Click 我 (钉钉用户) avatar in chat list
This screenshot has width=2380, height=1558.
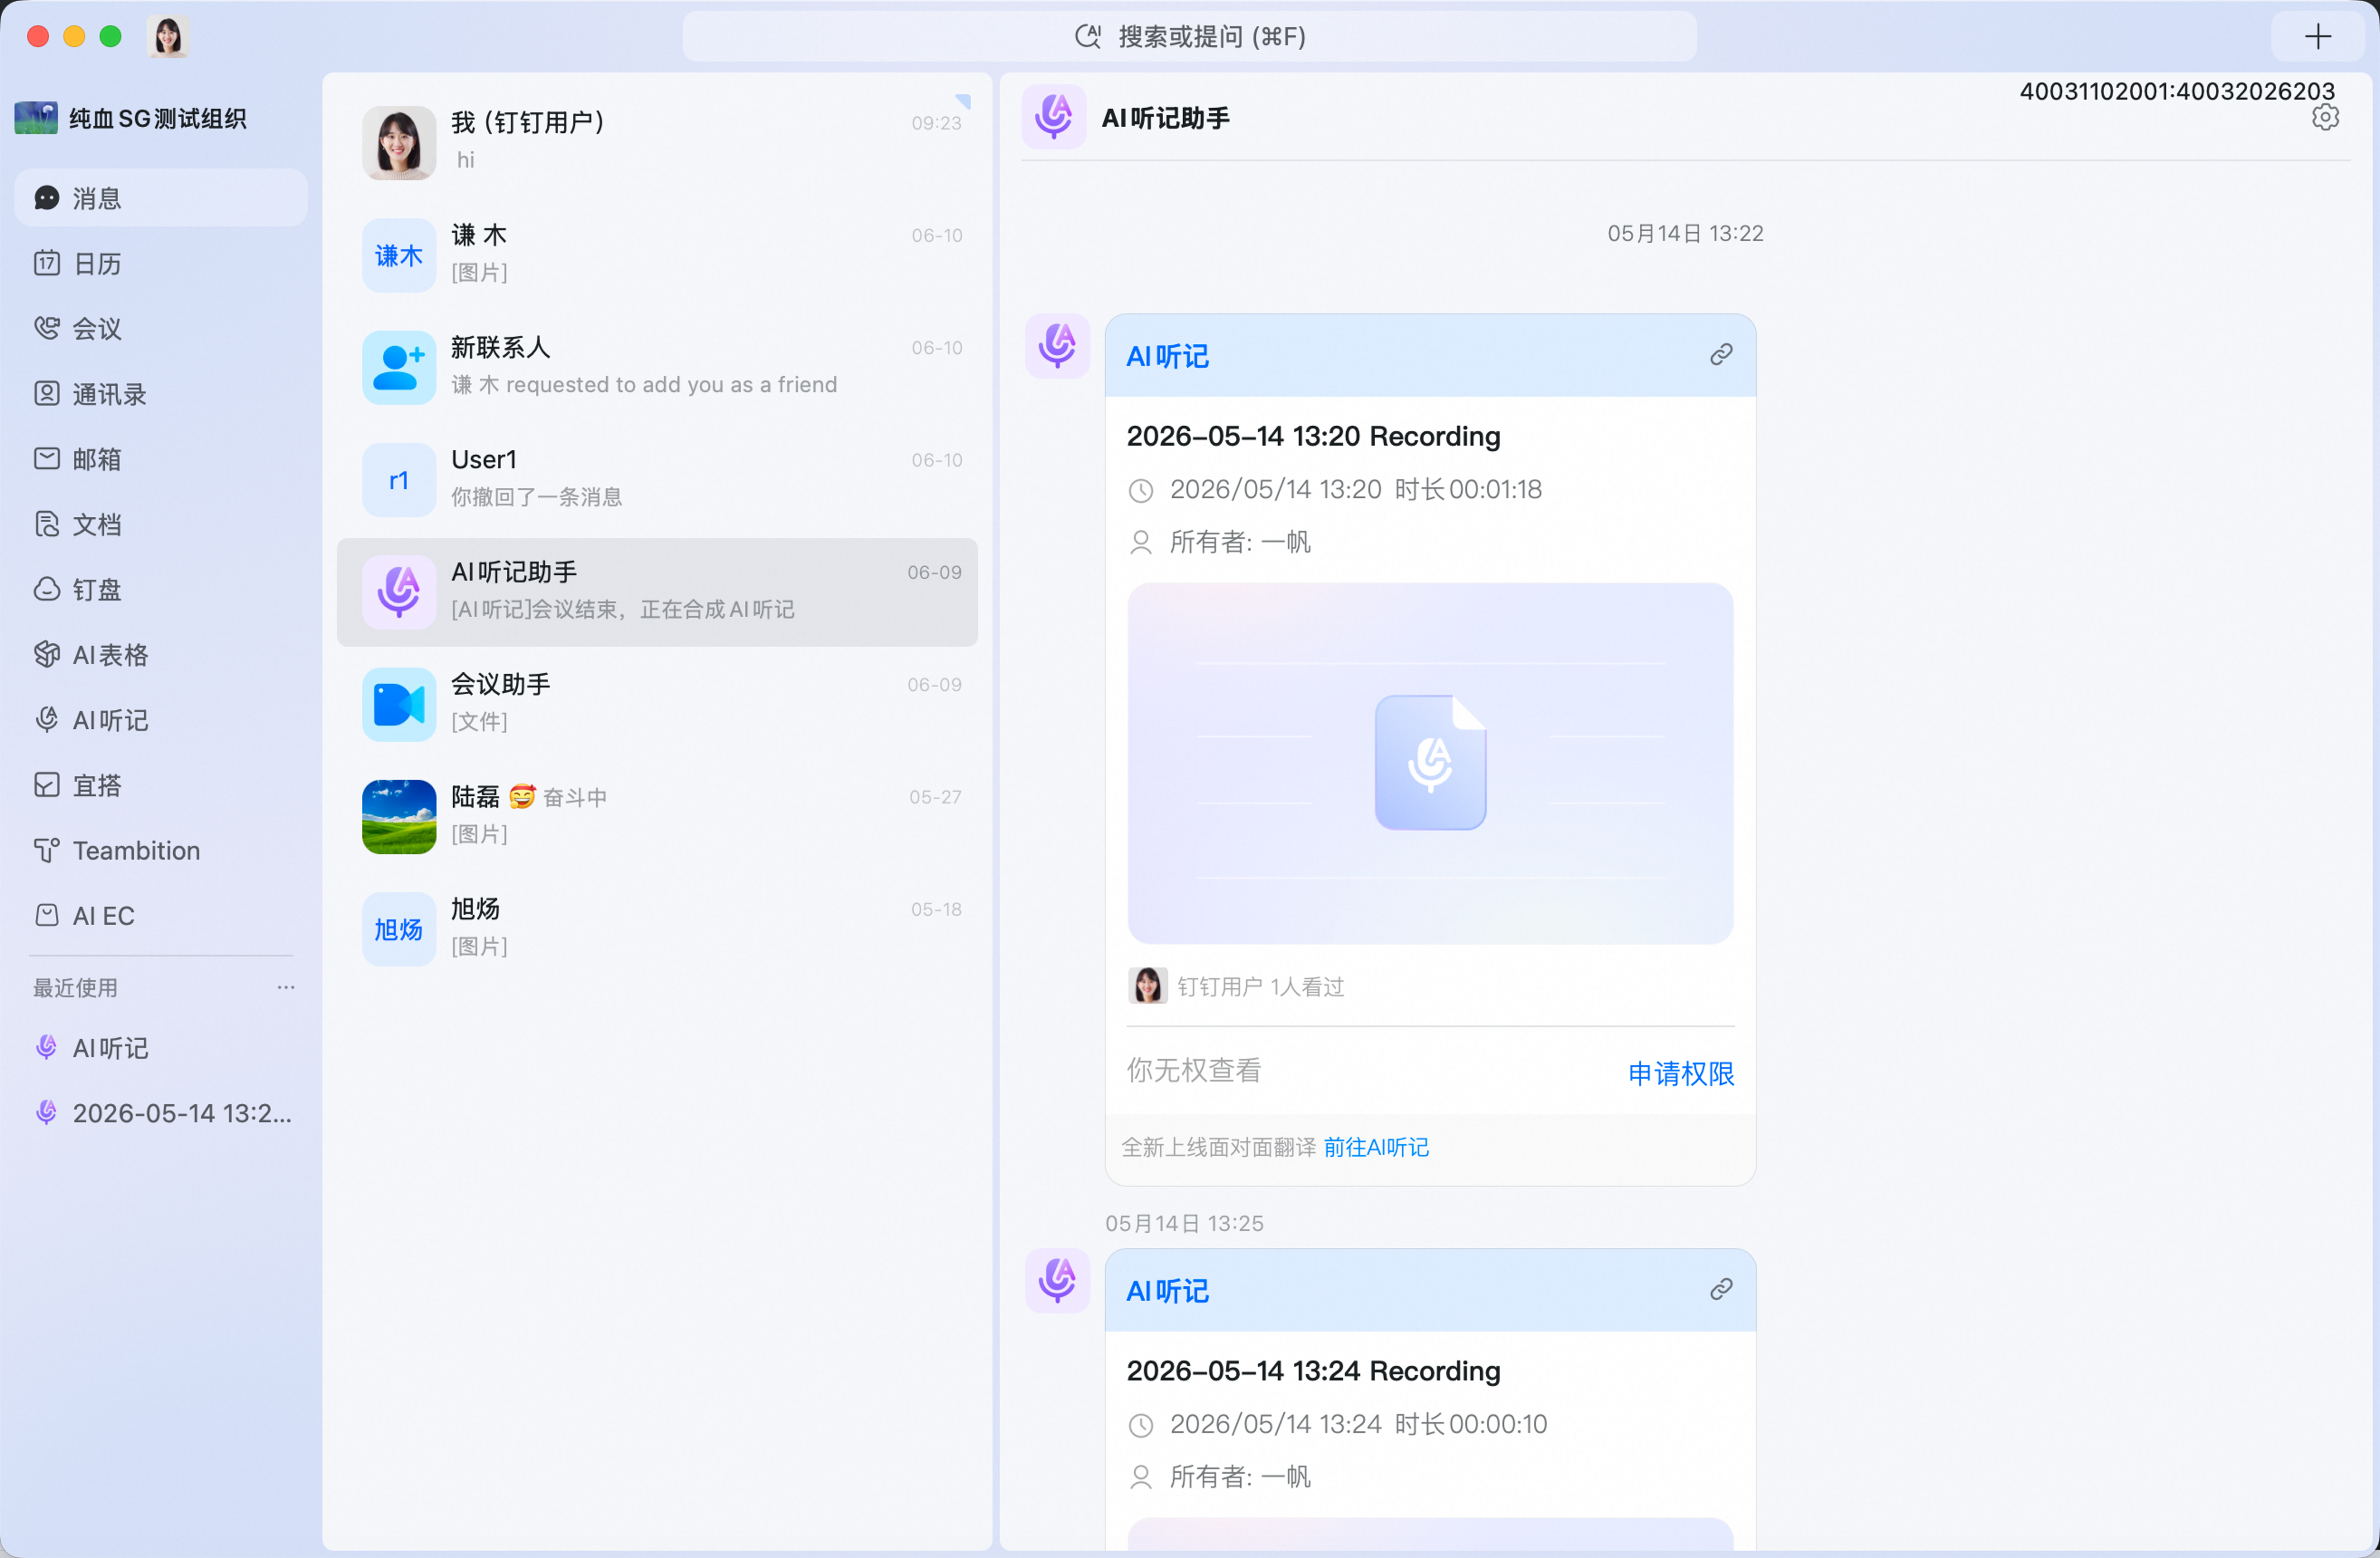(399, 143)
